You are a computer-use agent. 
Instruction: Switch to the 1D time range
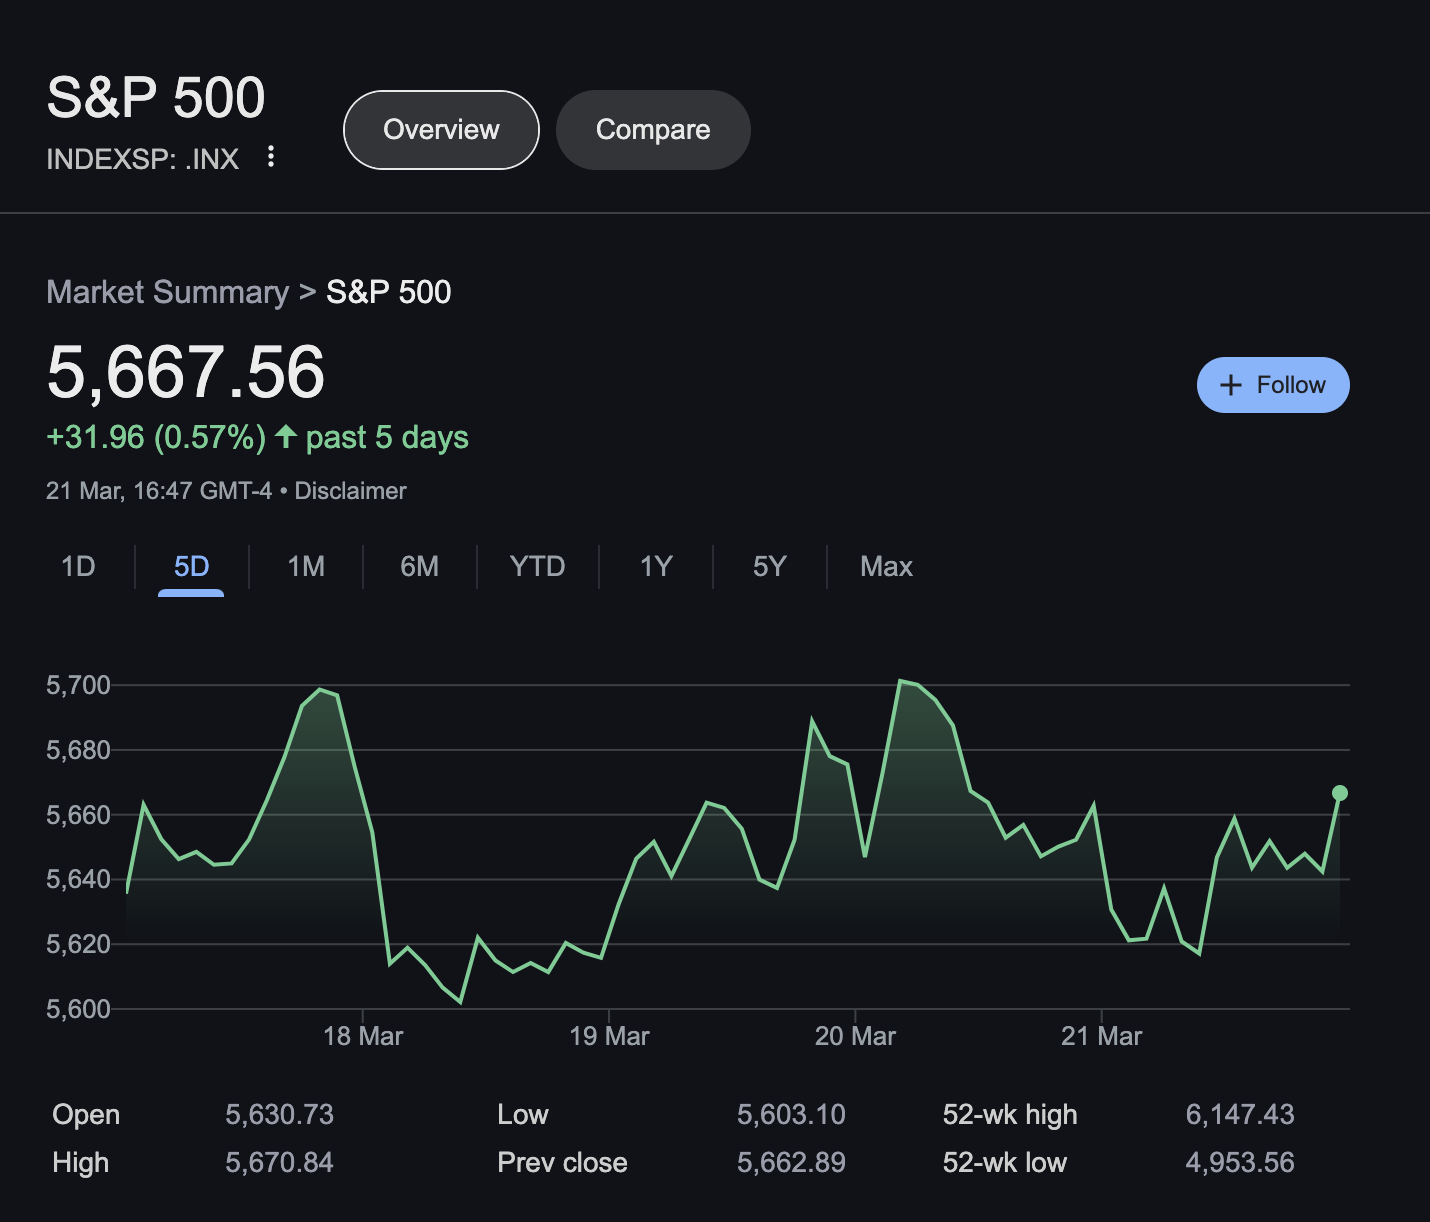78,566
